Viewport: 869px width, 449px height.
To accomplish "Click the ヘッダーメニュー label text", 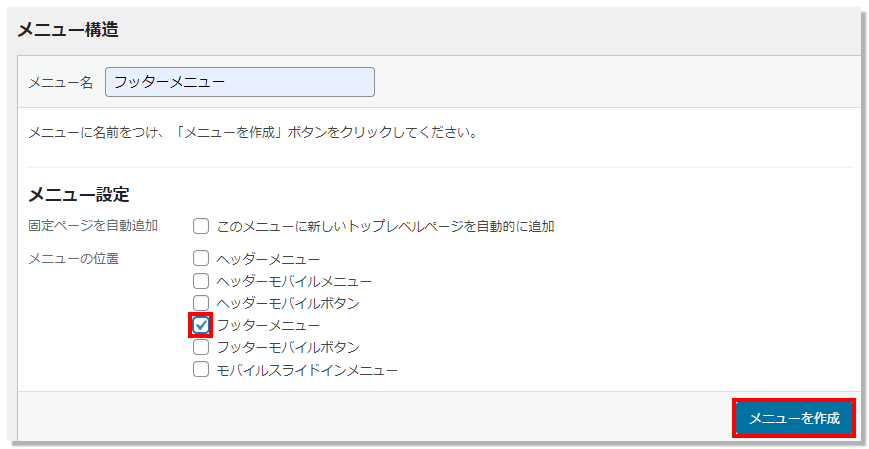I will (268, 259).
